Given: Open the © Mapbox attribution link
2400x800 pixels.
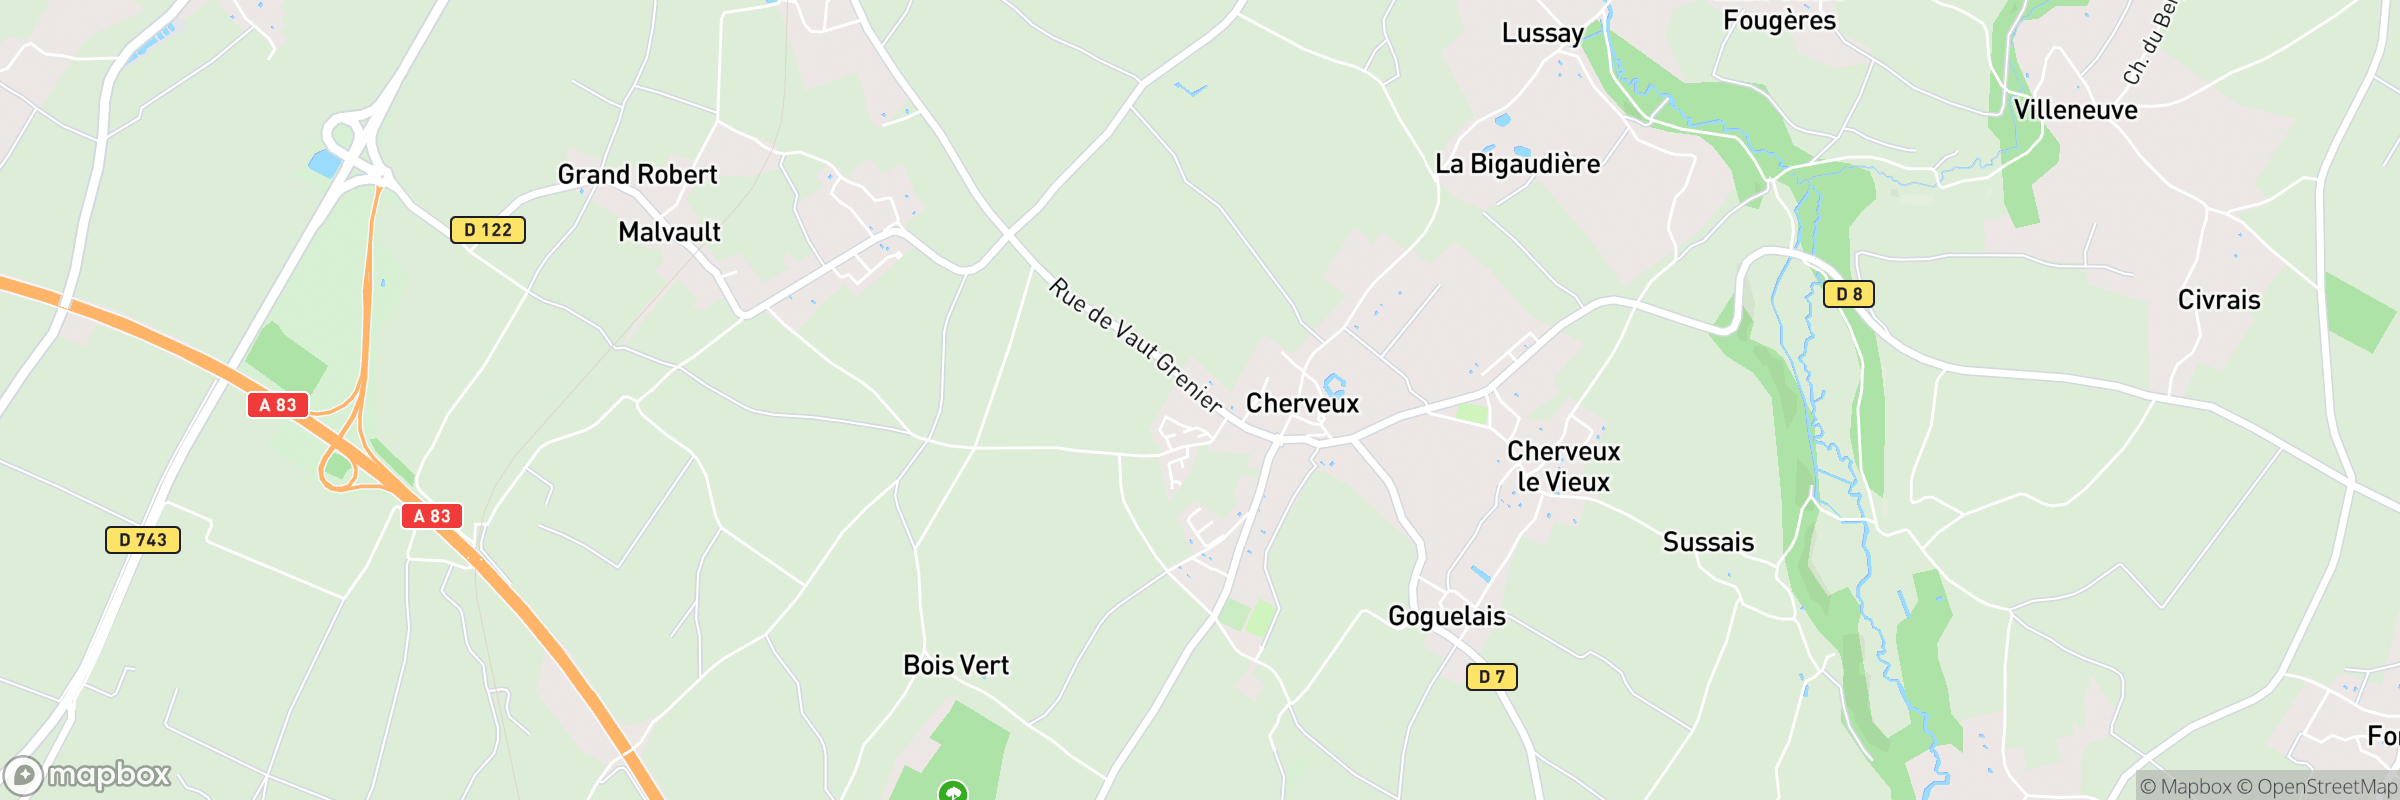Looking at the screenshot, I should (x=2186, y=787).
